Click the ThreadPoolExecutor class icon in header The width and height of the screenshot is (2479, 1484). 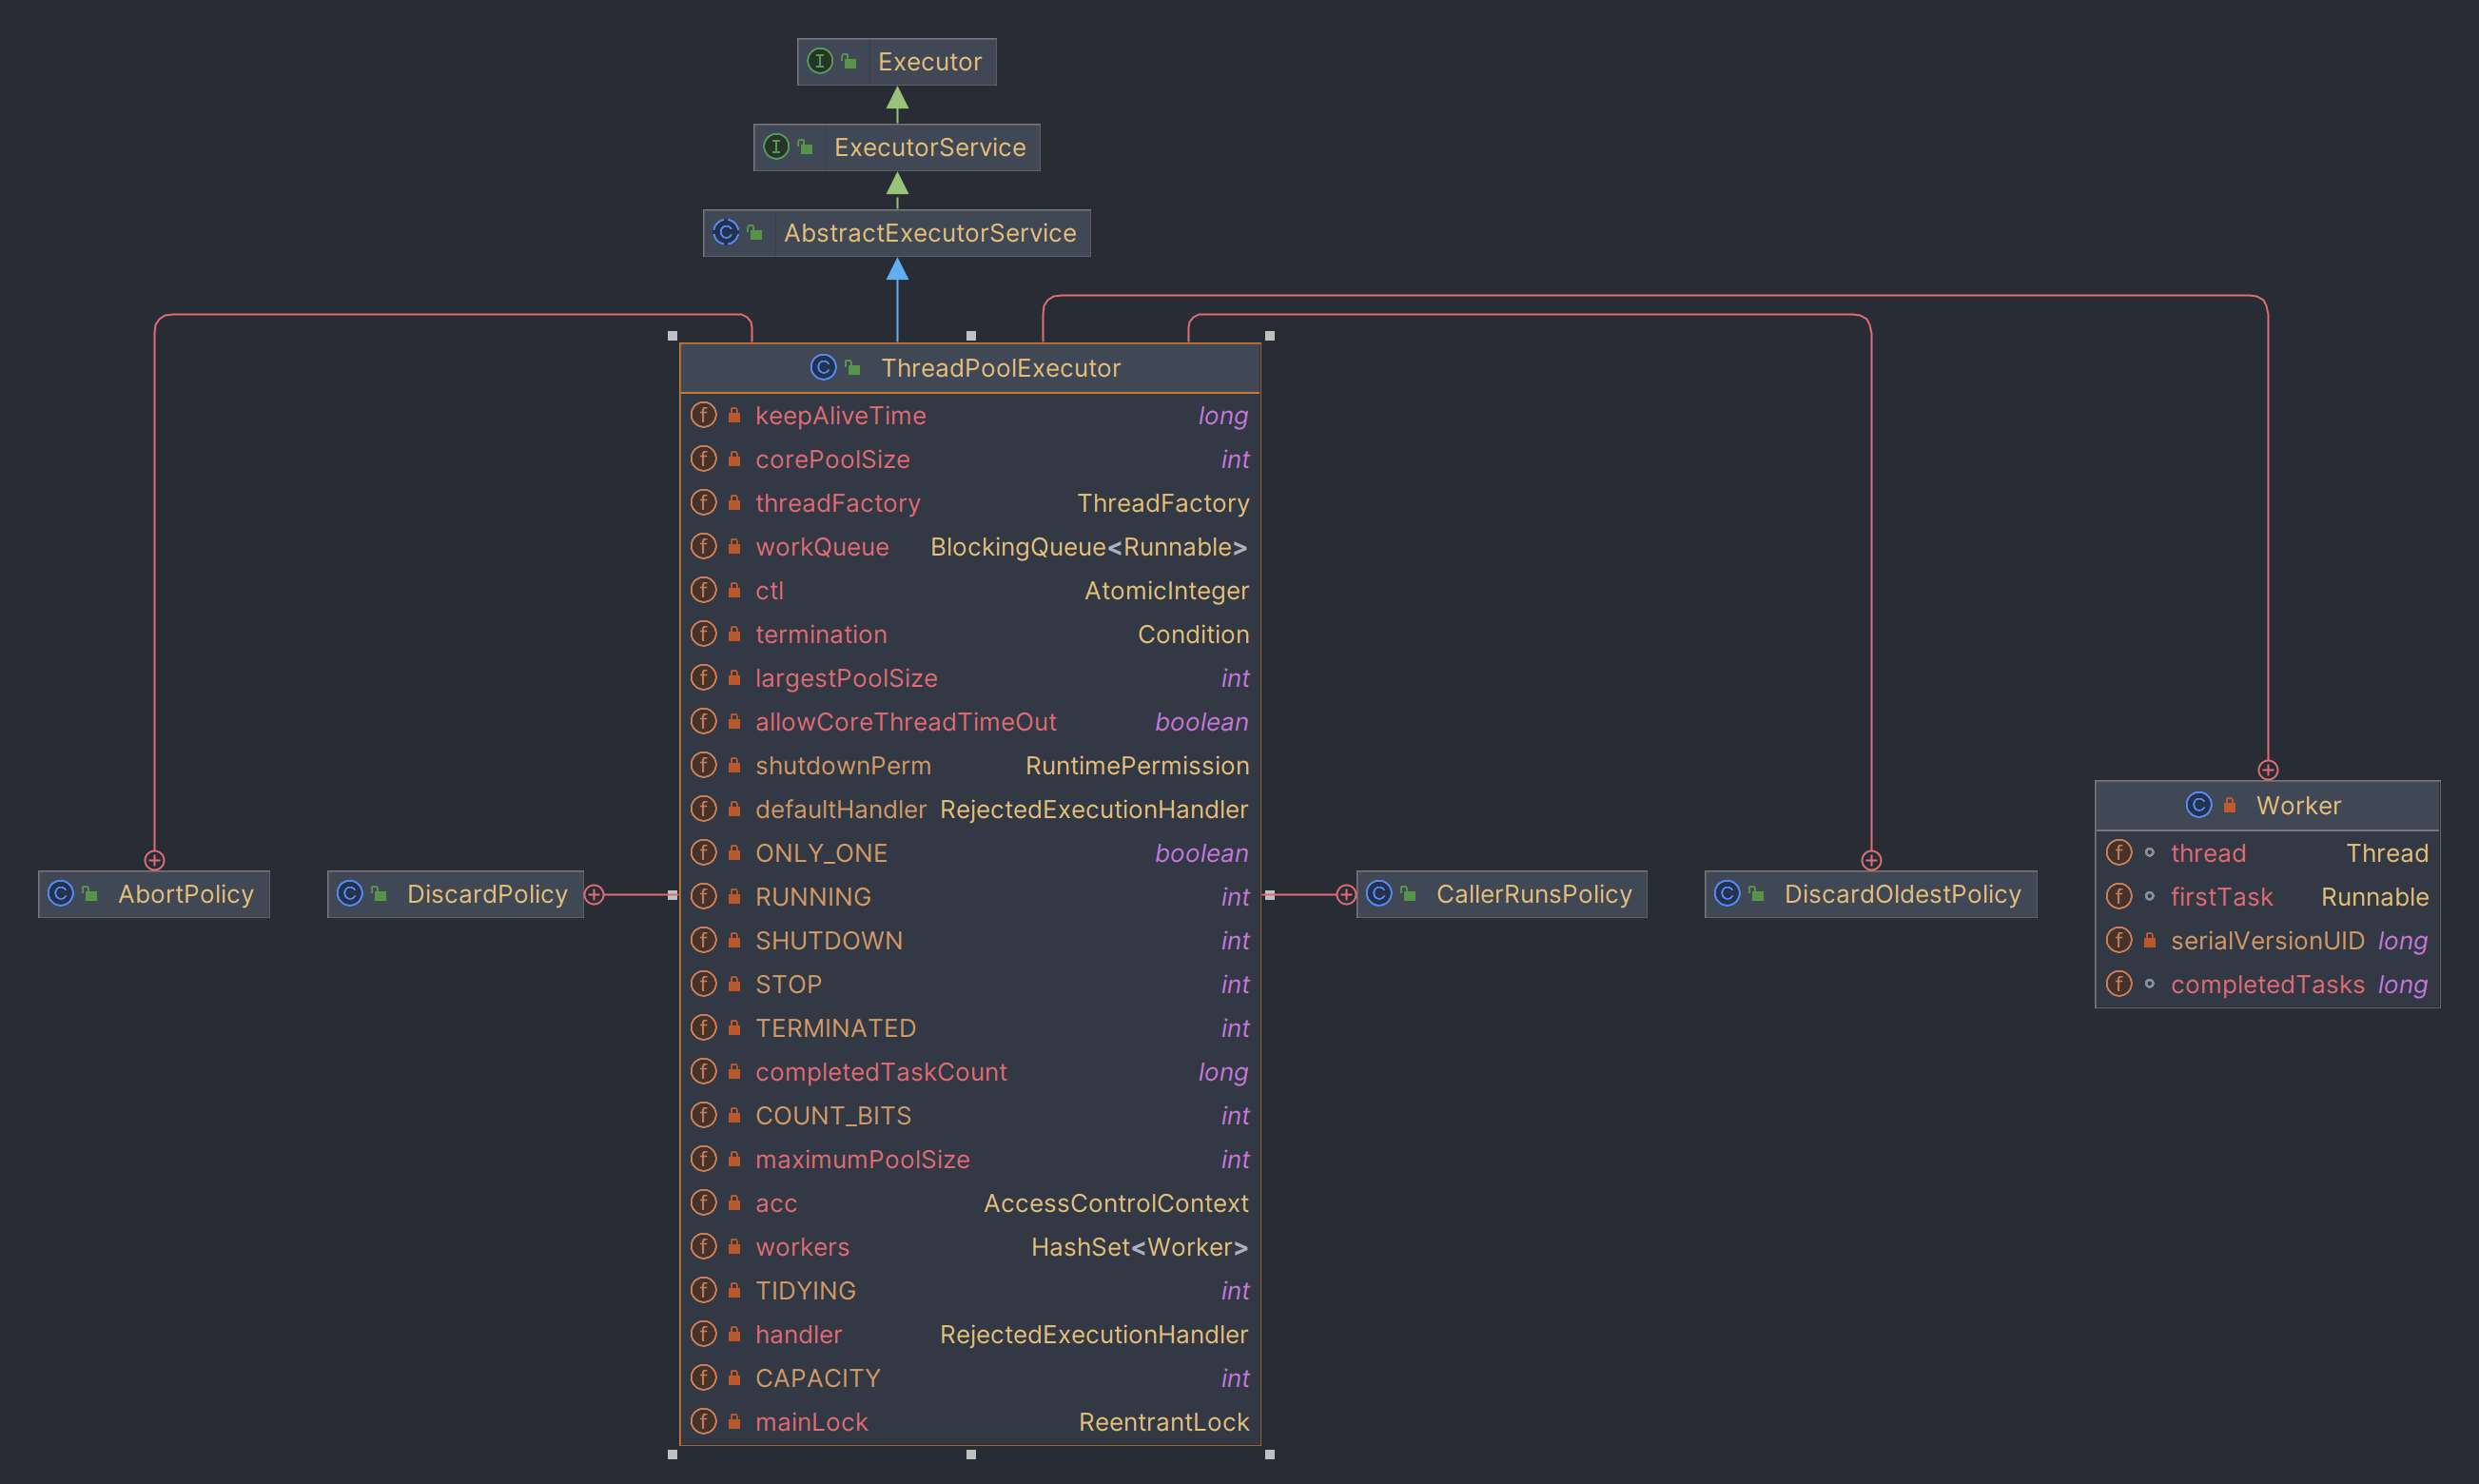(x=823, y=368)
